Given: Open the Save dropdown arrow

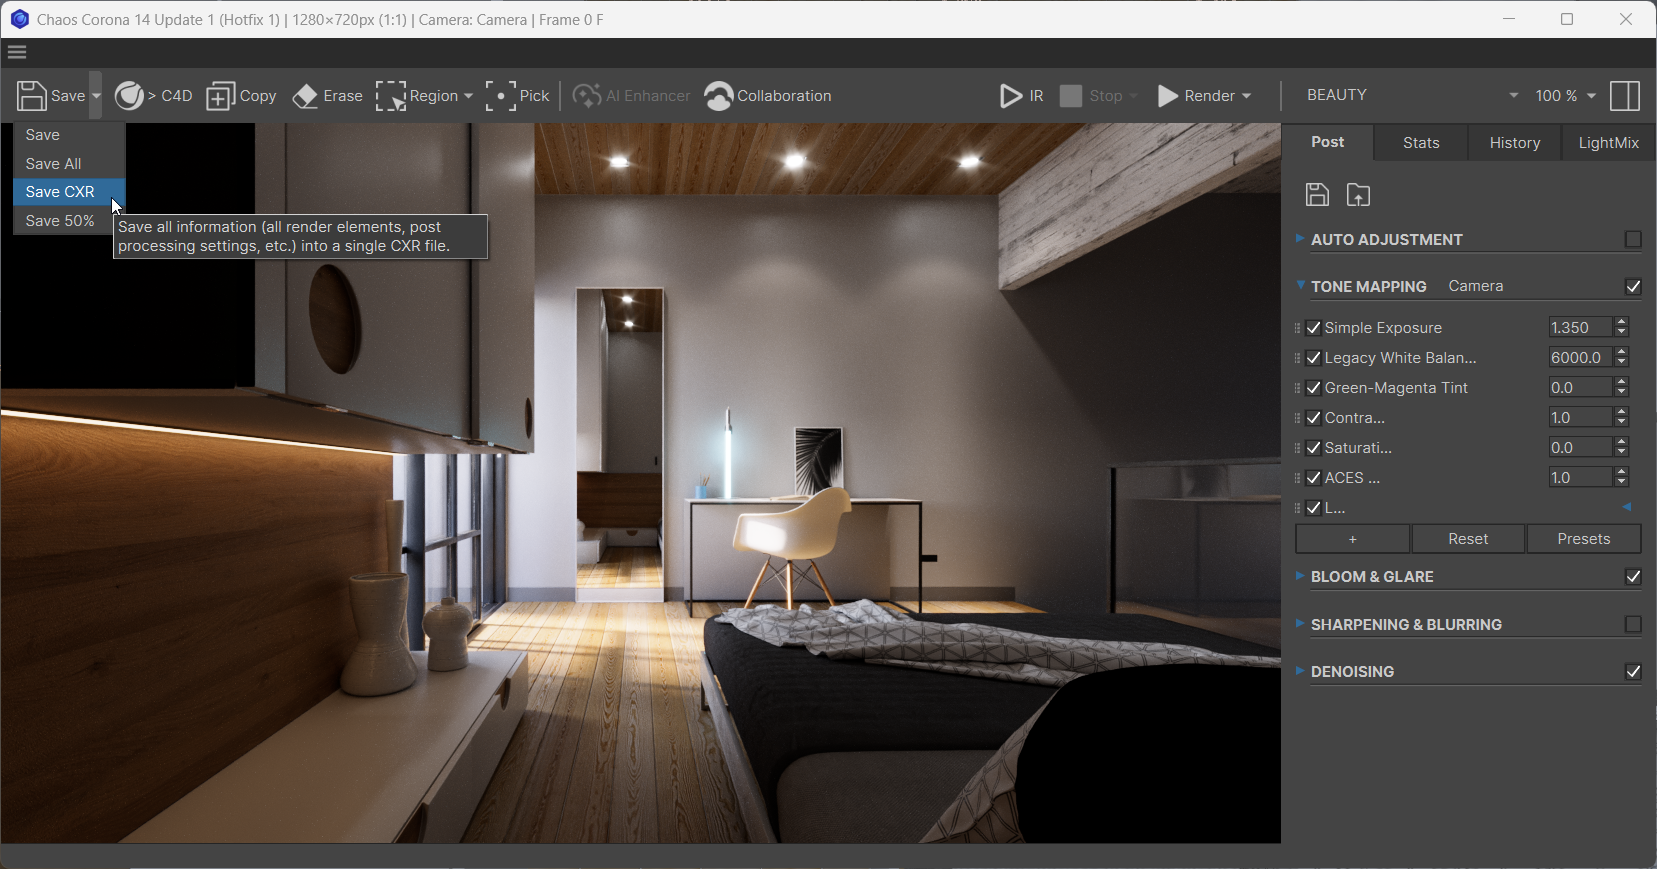Looking at the screenshot, I should [96, 96].
